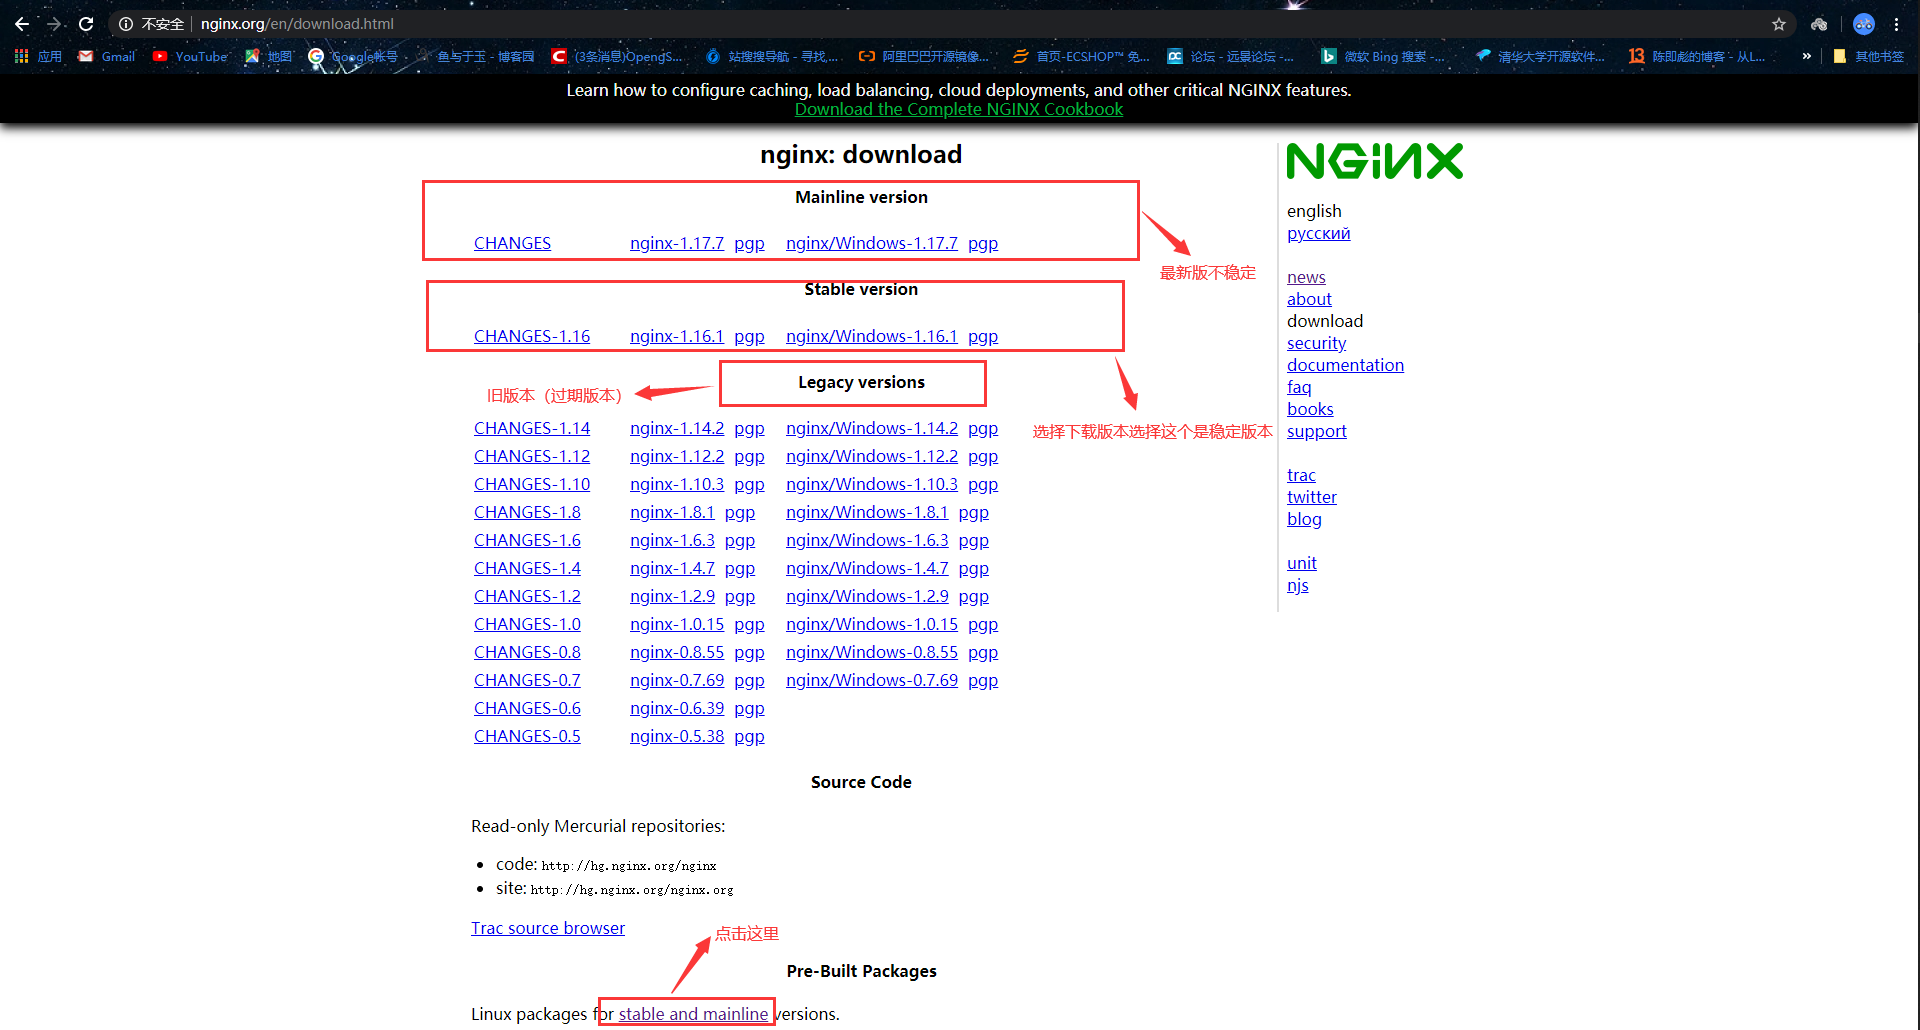The height and width of the screenshot is (1030, 1920).
Task: Go back with the browser back arrow
Action: pyautogui.click(x=22, y=24)
